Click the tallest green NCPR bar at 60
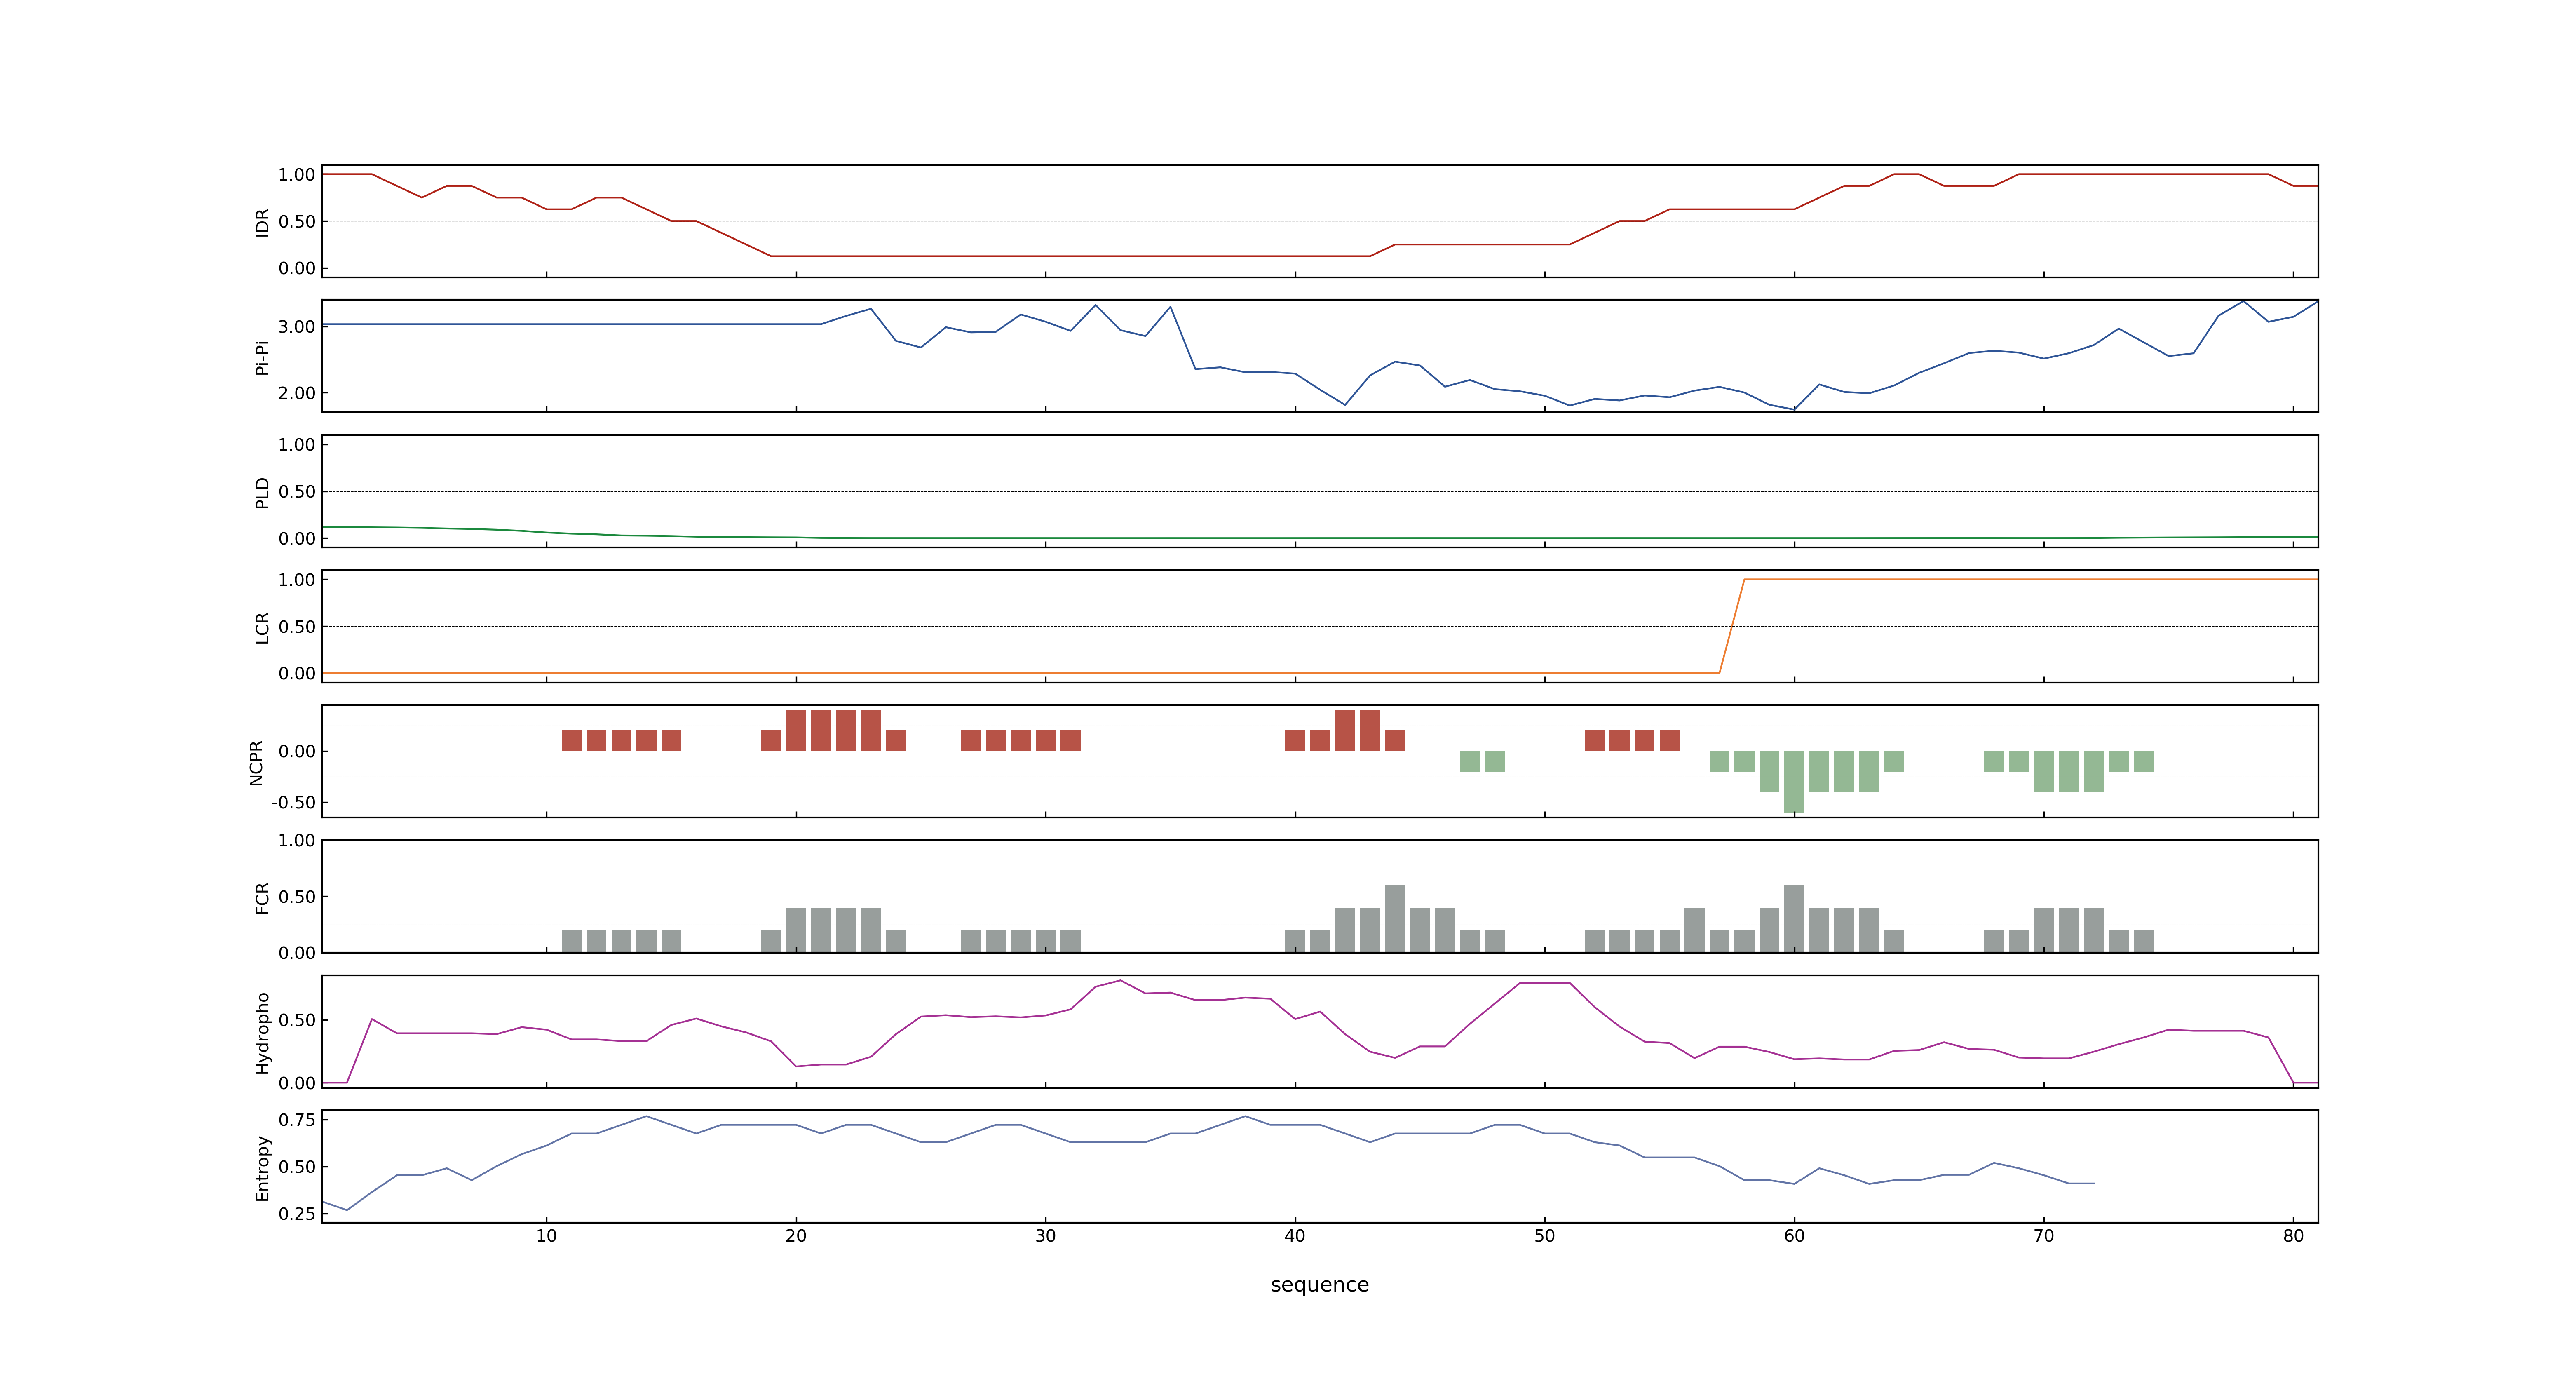The image size is (2576, 1374). (1794, 781)
